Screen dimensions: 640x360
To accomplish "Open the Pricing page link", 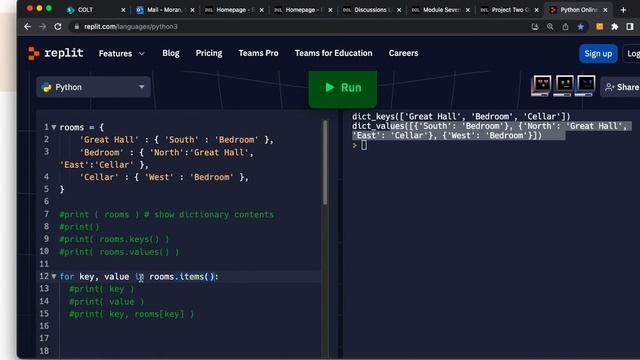I will (209, 53).
